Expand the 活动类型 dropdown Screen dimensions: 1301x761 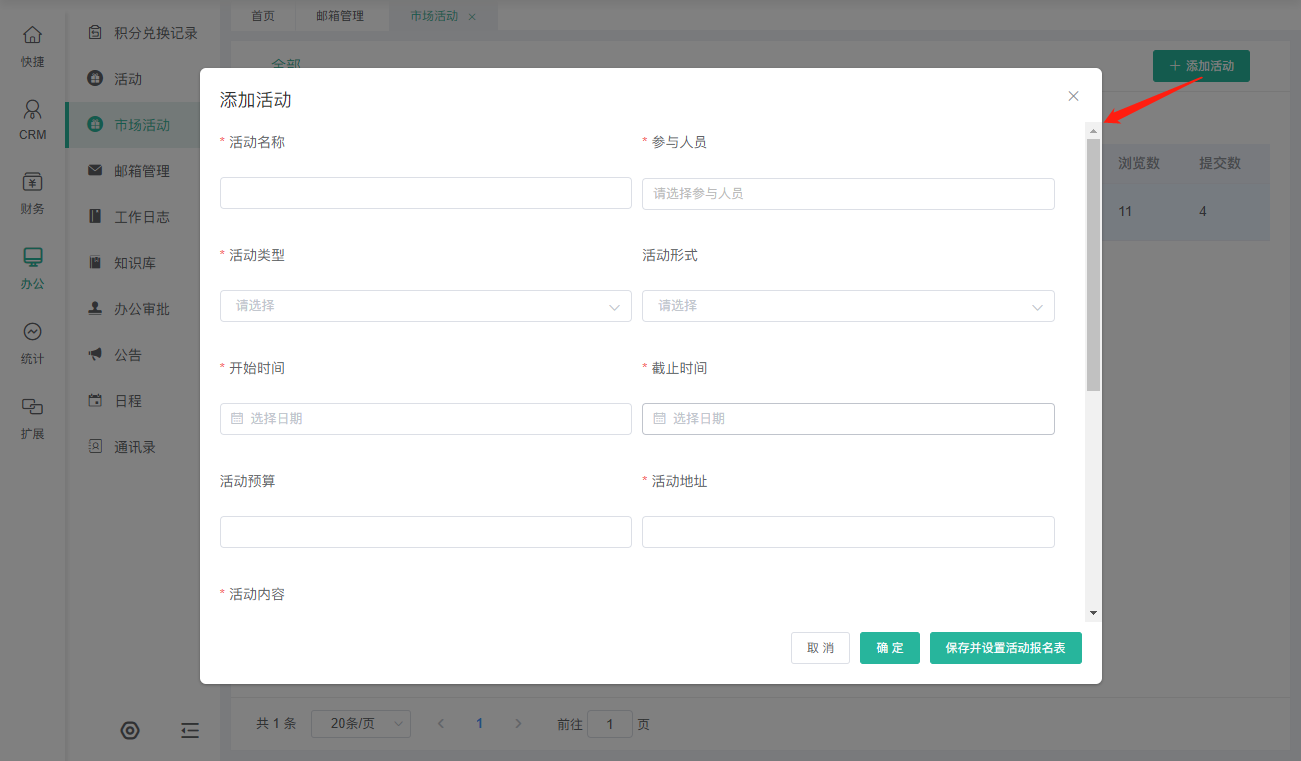coord(426,306)
